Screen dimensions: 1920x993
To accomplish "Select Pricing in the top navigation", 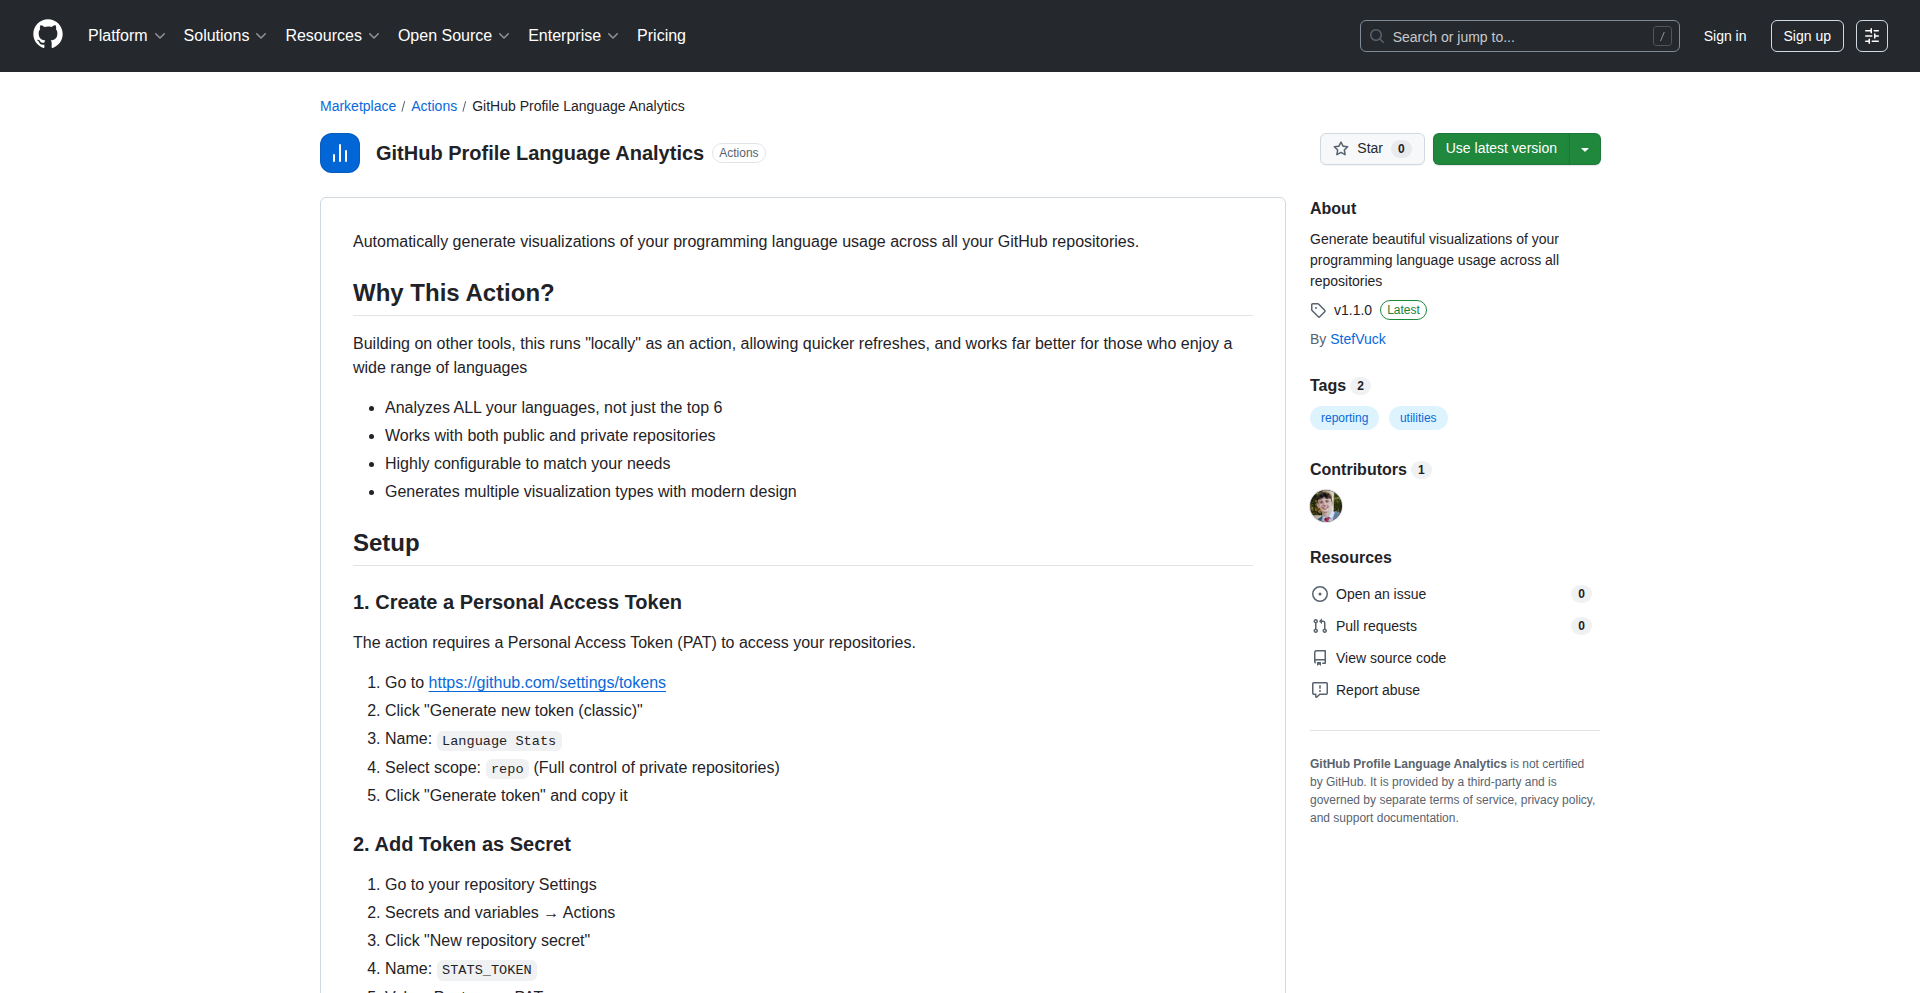I will coord(661,35).
